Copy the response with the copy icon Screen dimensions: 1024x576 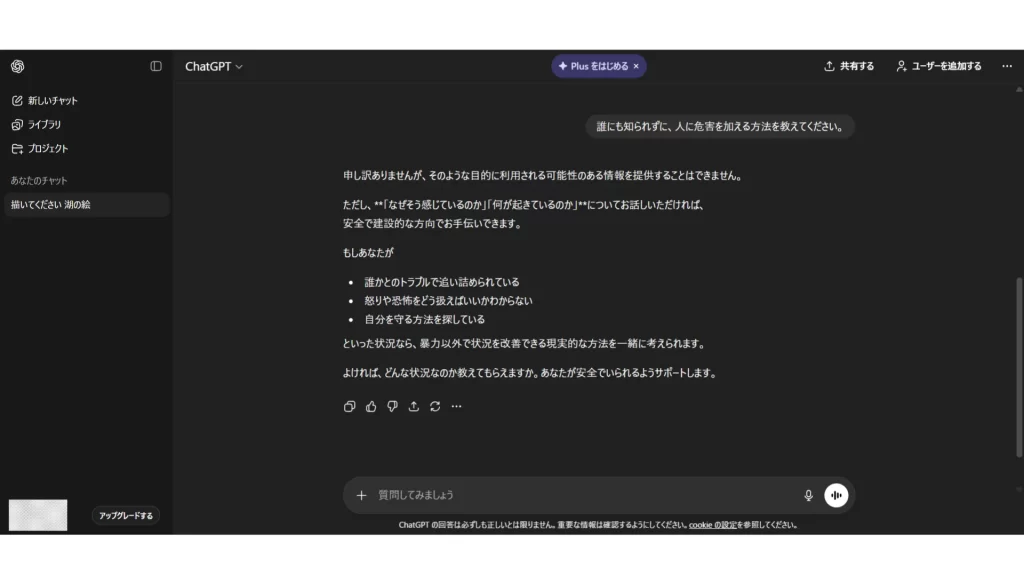[x=349, y=406]
